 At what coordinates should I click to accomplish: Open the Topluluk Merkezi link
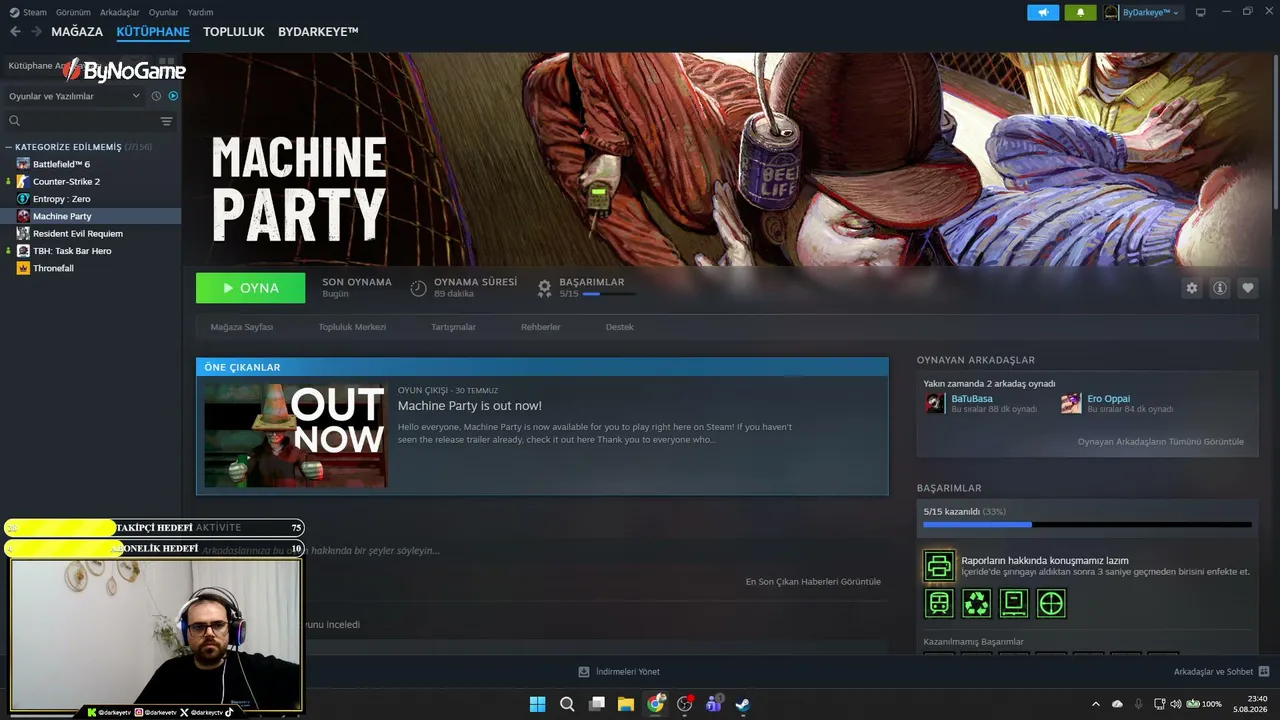tap(352, 327)
